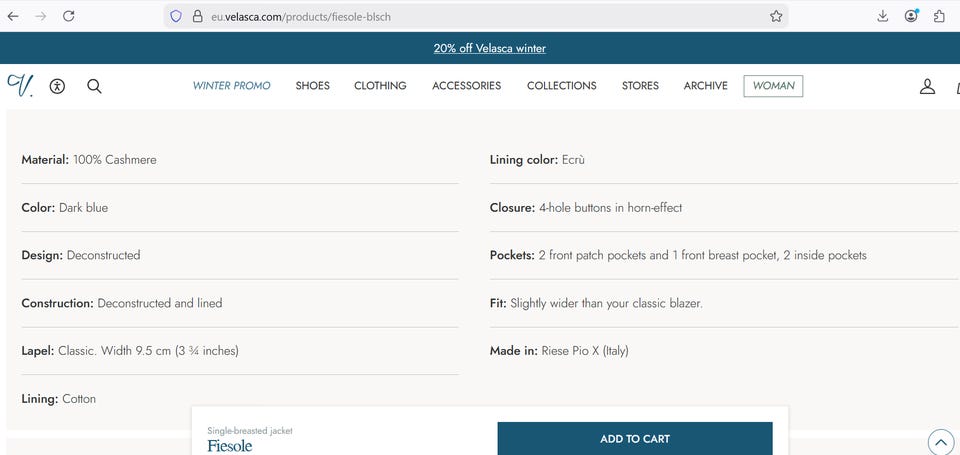960x455 pixels.
Task: Open the accessibility options icon
Action: [x=57, y=86]
